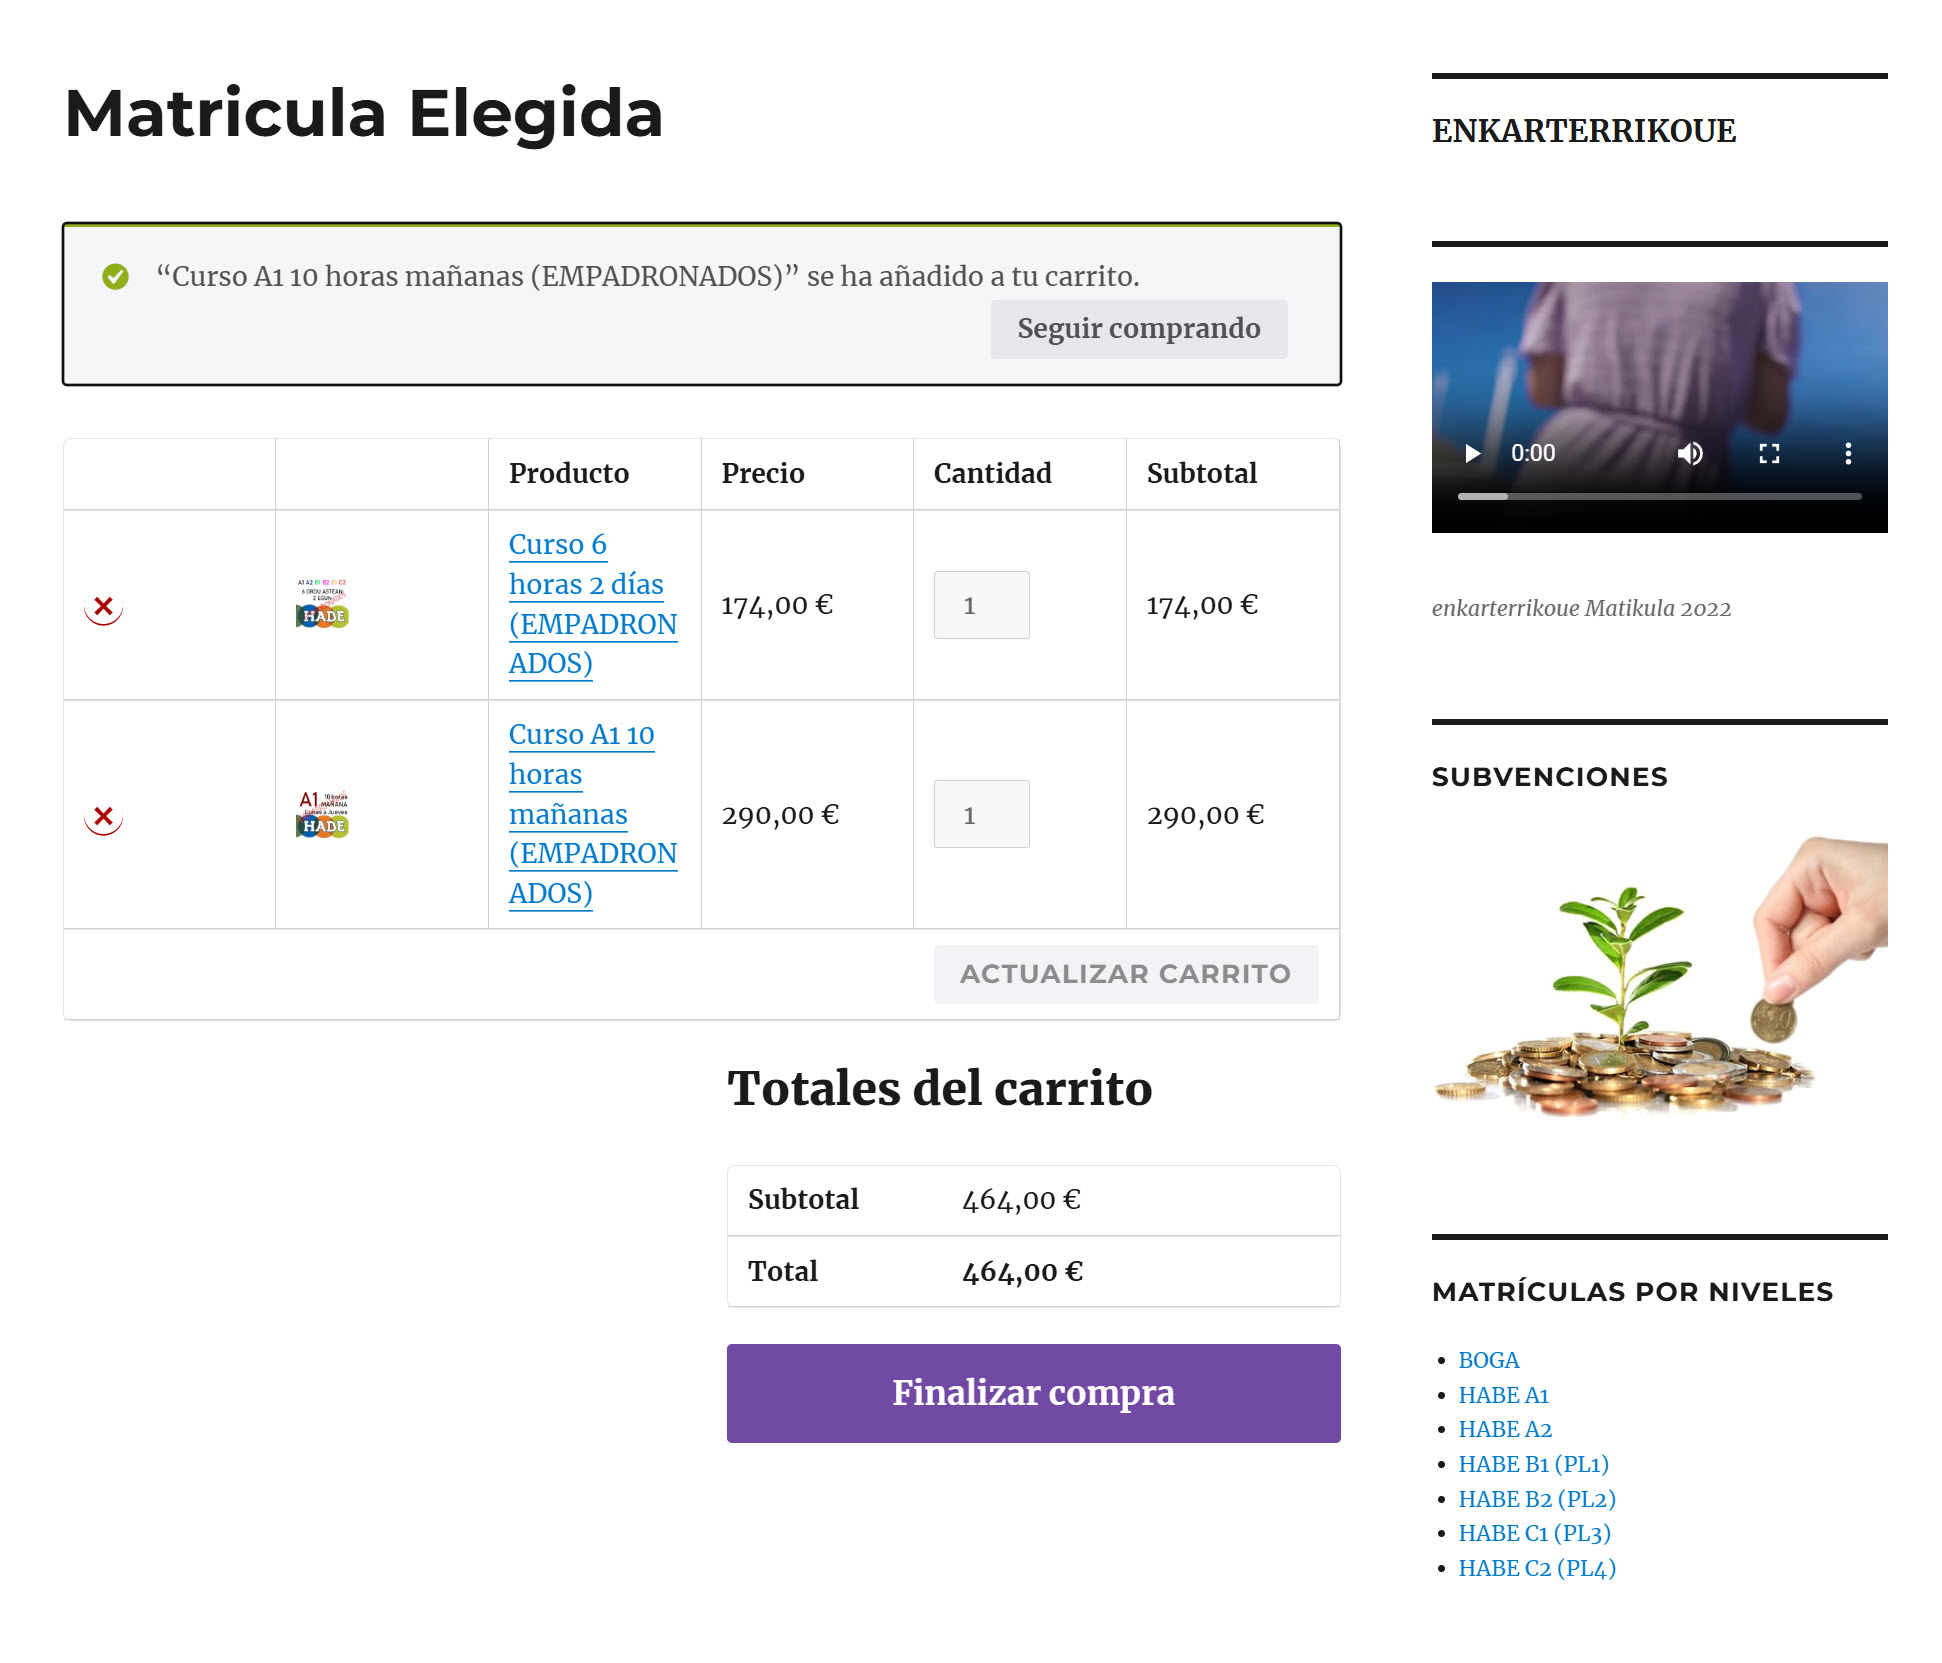The image size is (1942, 1663).
Task: Click the Actualizar Carrito button
Action: (x=1125, y=974)
